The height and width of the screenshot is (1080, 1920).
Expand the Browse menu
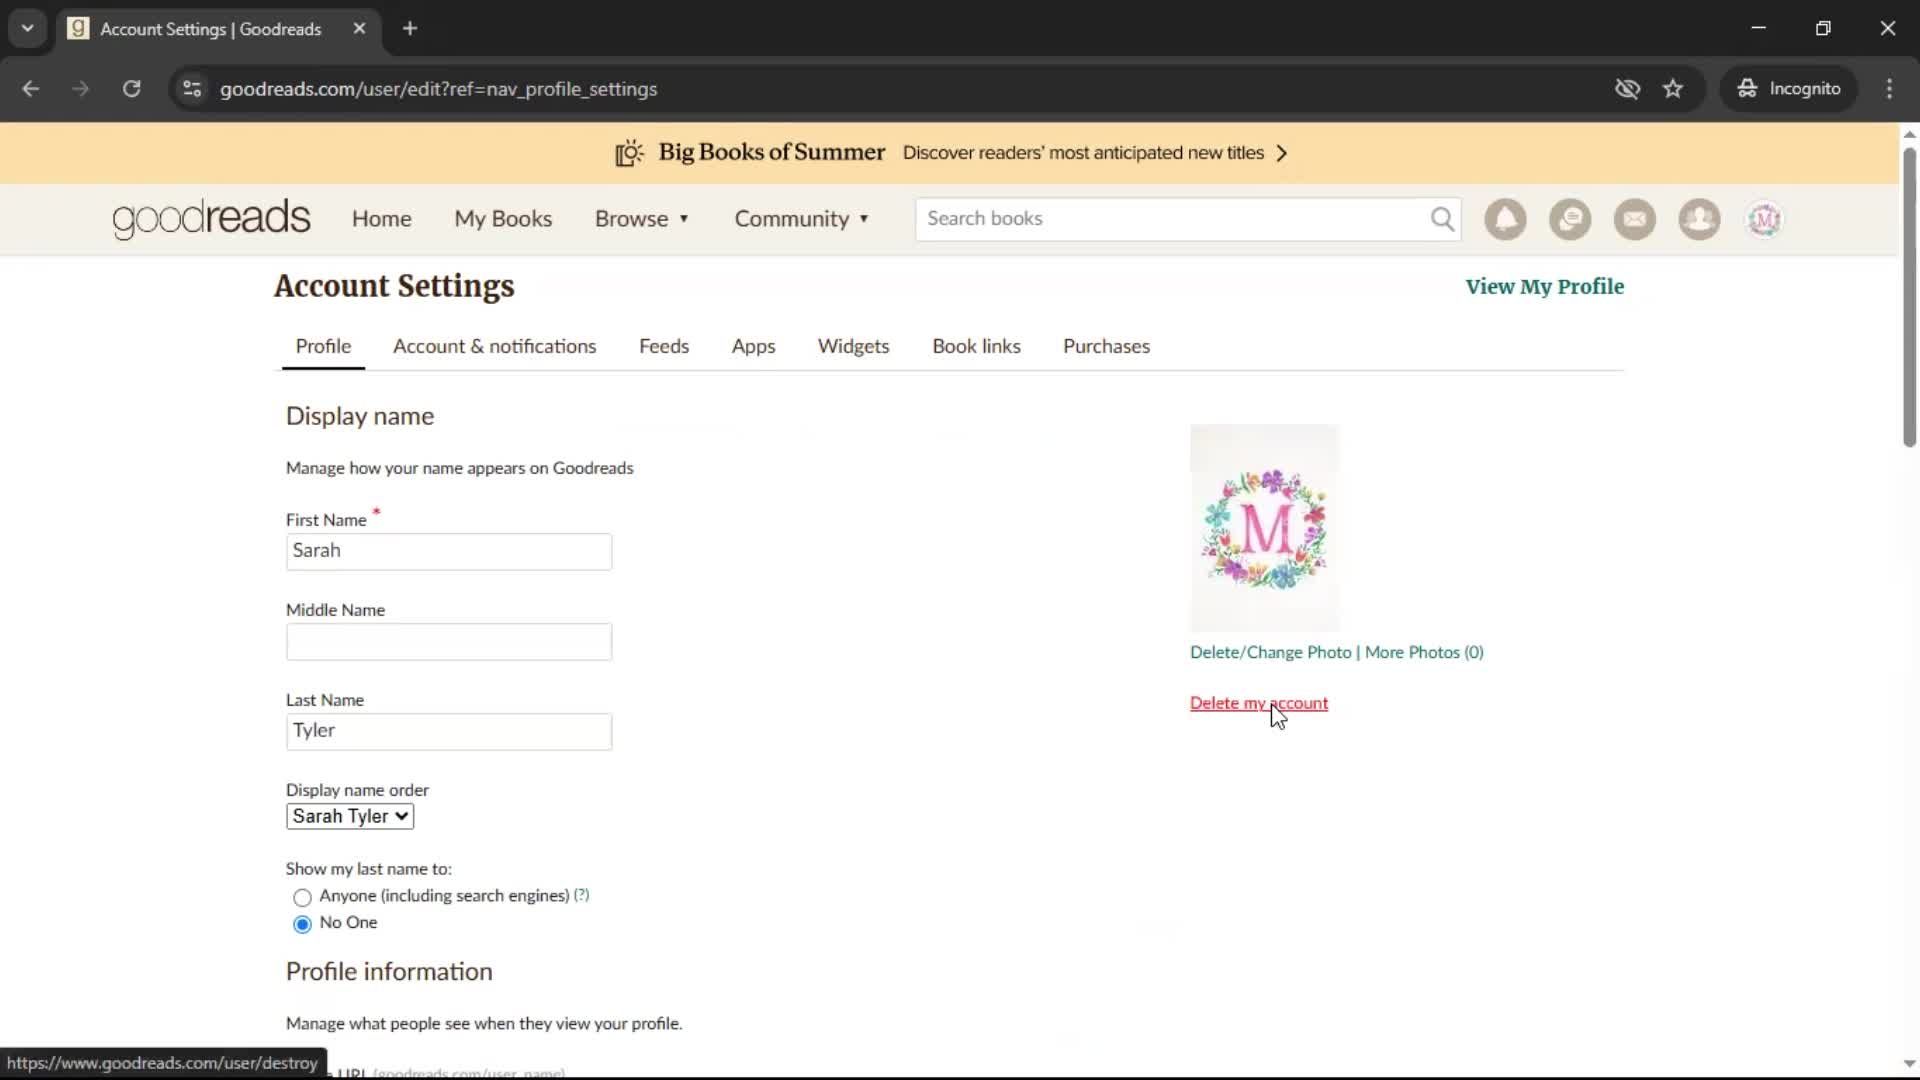642,219
